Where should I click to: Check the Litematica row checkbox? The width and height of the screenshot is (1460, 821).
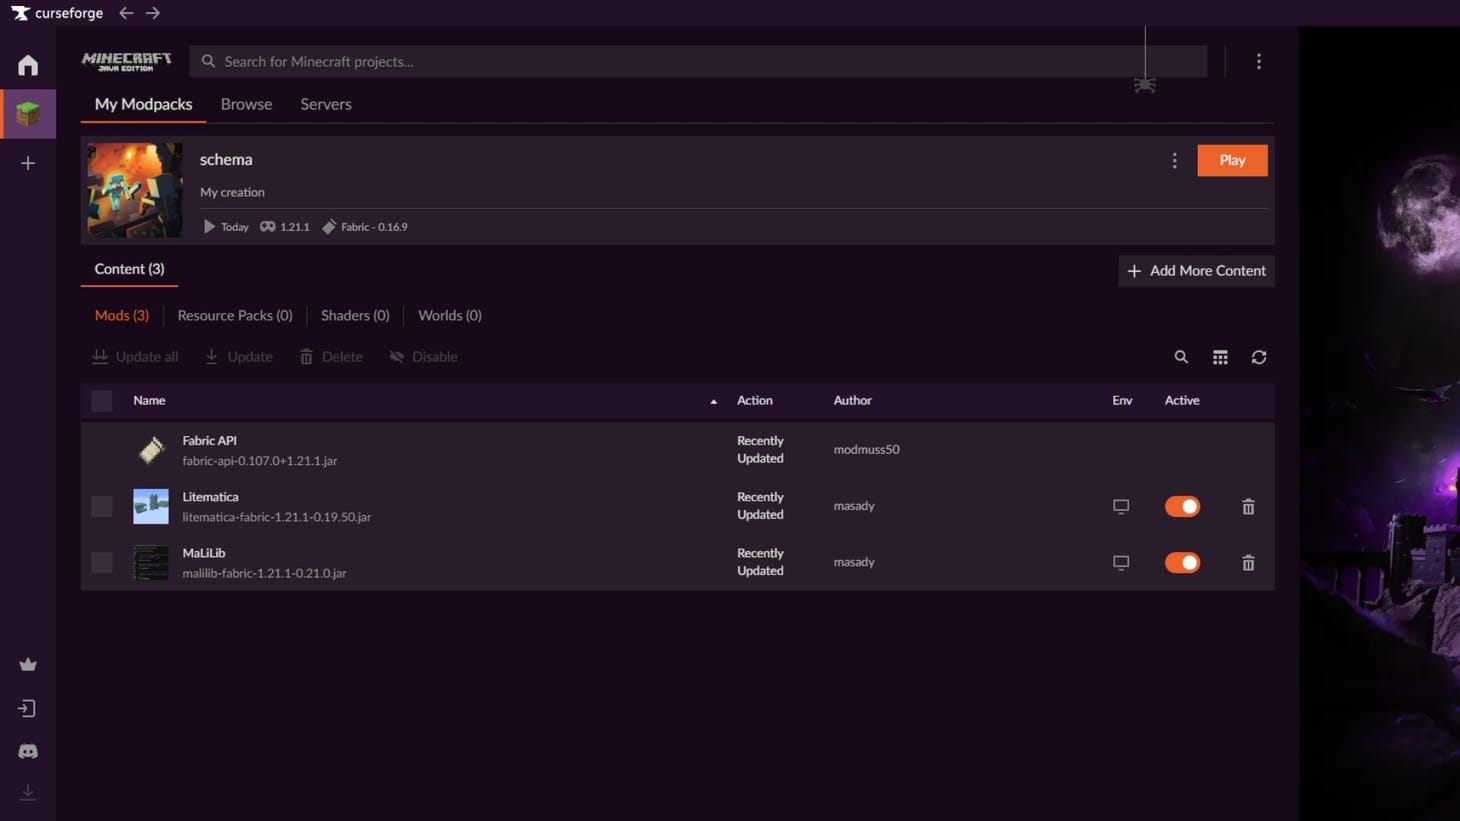pos(102,507)
